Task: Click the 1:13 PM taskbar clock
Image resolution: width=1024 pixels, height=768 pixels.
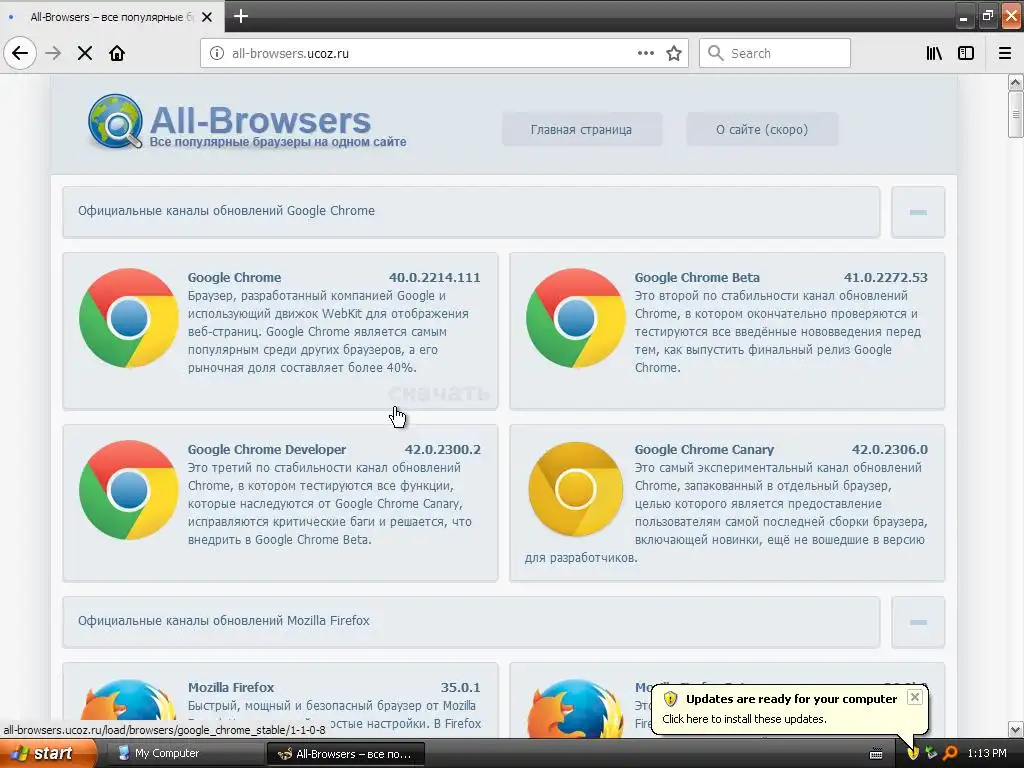Action: click(987, 753)
